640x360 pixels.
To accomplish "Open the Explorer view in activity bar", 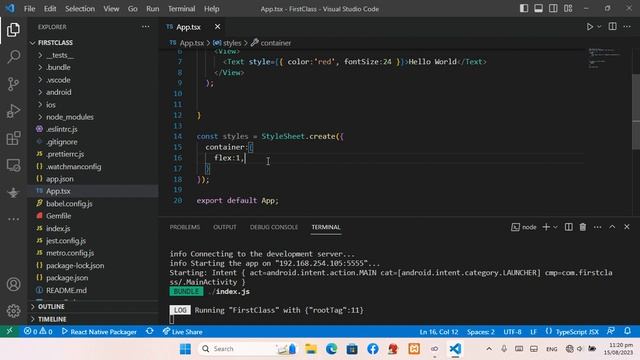I will point(13,30).
